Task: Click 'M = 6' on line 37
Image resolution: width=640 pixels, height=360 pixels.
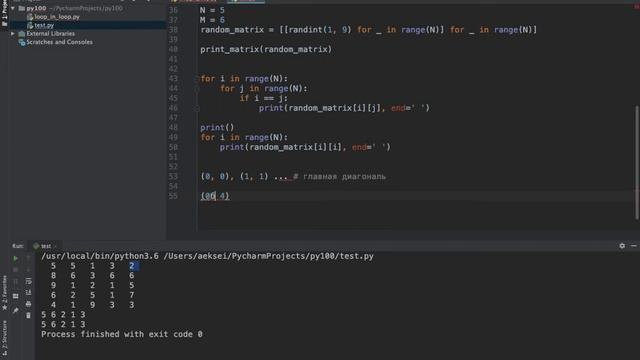Action: tap(212, 20)
